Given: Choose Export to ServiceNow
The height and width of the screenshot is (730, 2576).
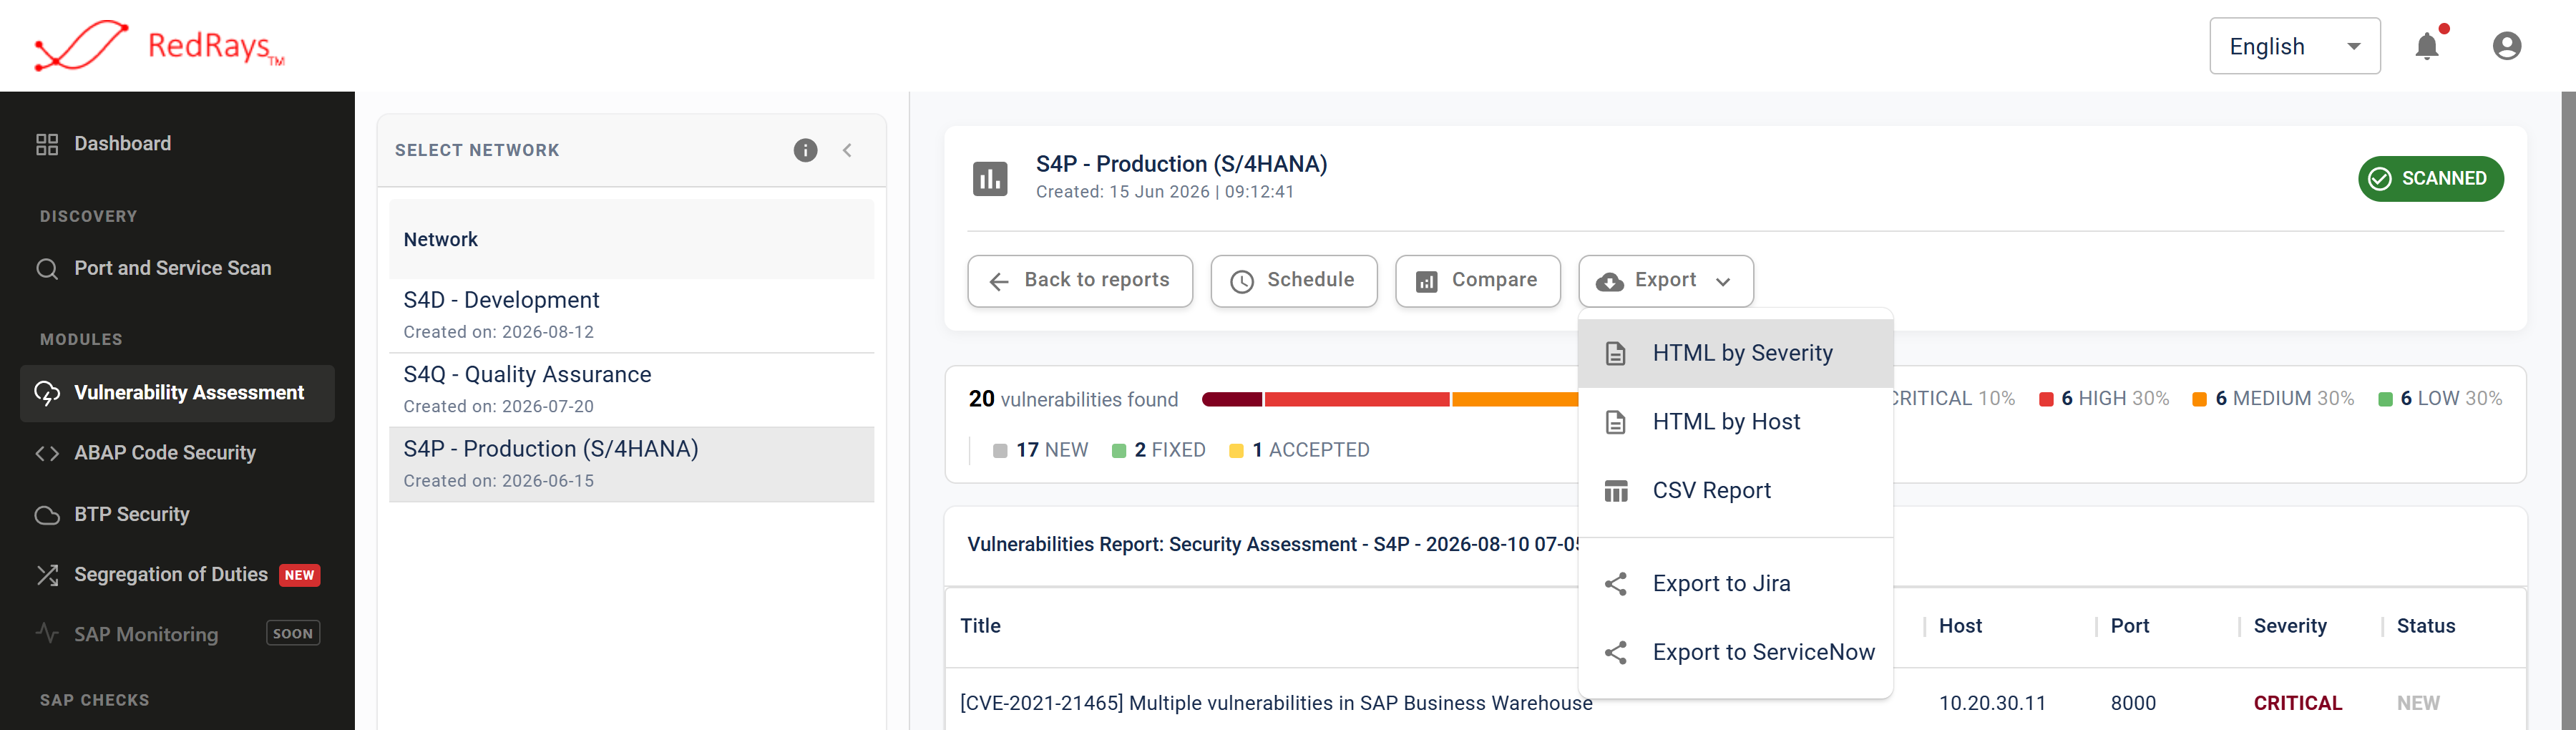Looking at the screenshot, I should 1735,653.
